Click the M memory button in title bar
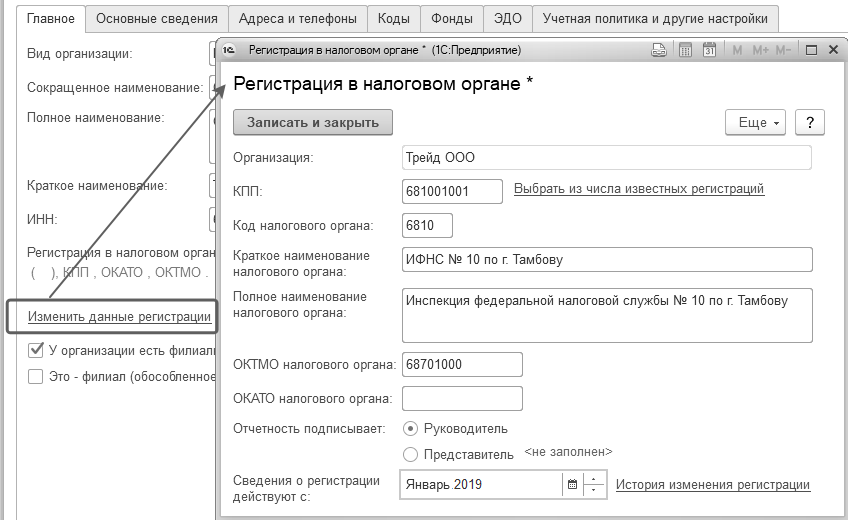848x520 pixels. (737, 50)
